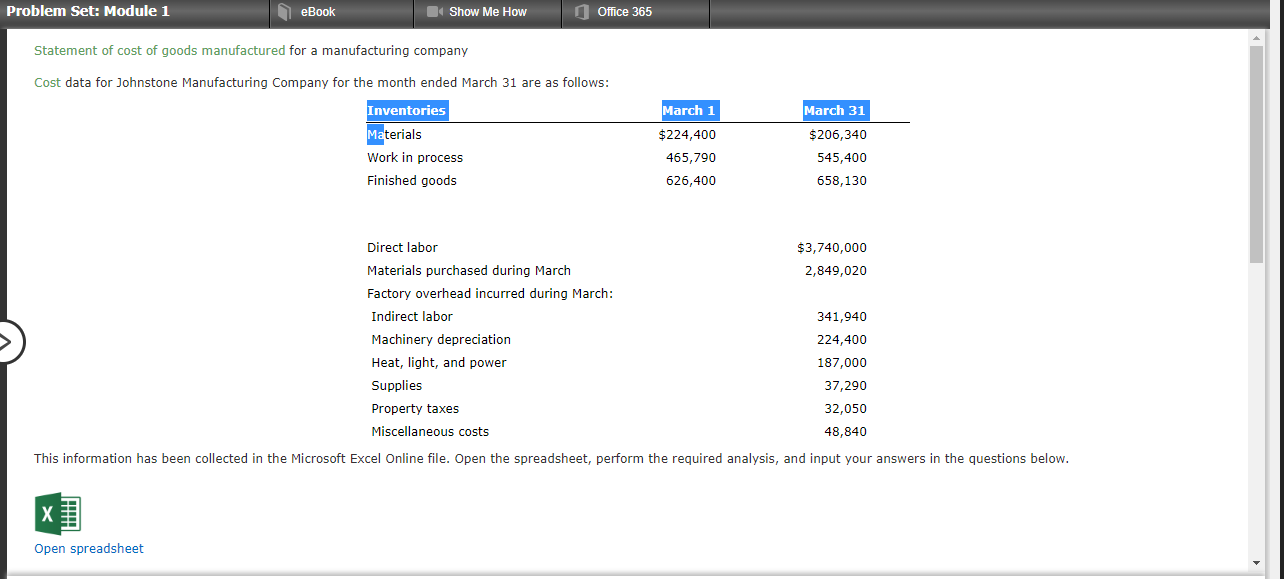Select the highlighted Inventories header cell
This screenshot has height=579, width=1284.
click(x=407, y=110)
